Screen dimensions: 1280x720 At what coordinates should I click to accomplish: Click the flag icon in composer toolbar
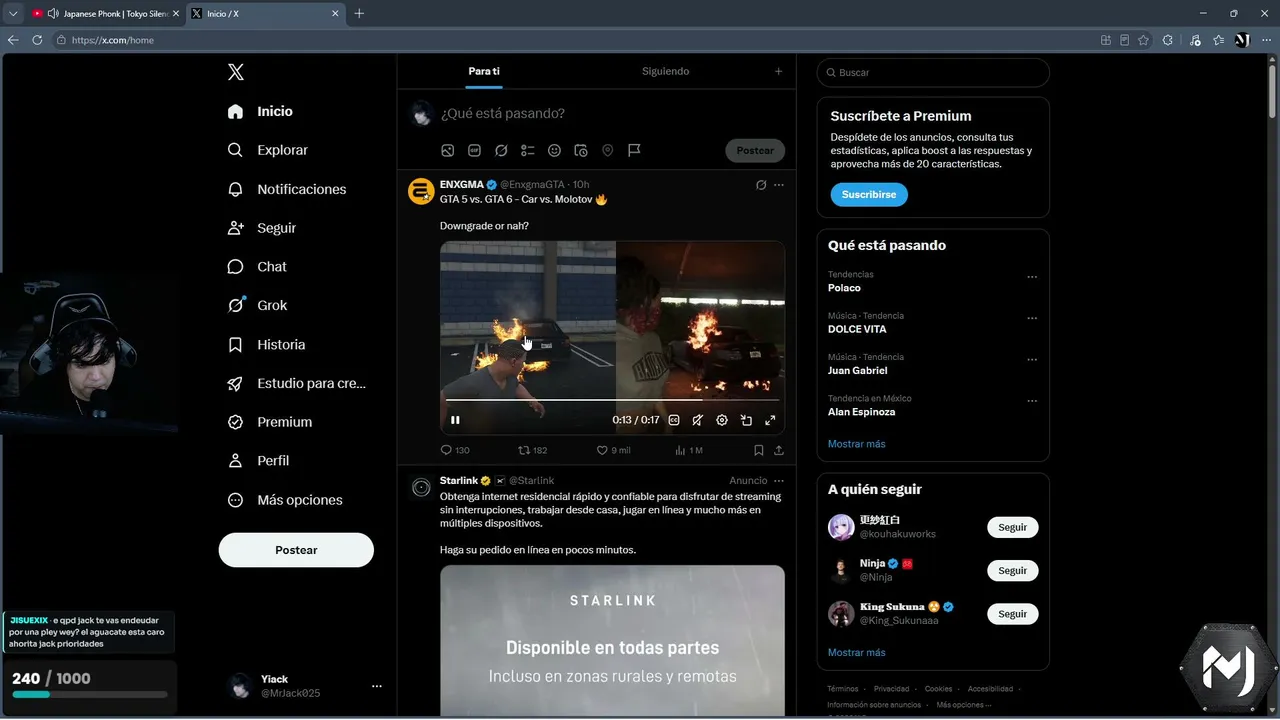point(634,150)
